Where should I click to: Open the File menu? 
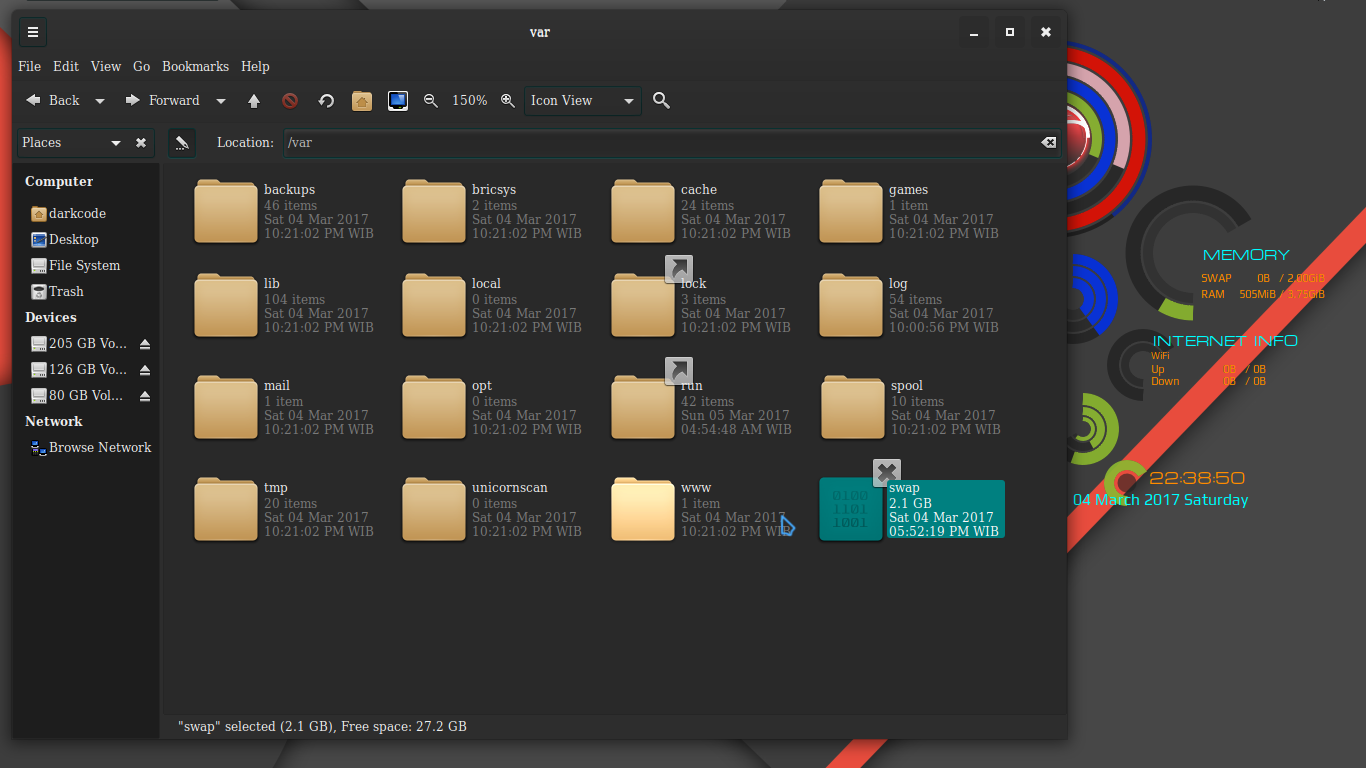coord(30,66)
